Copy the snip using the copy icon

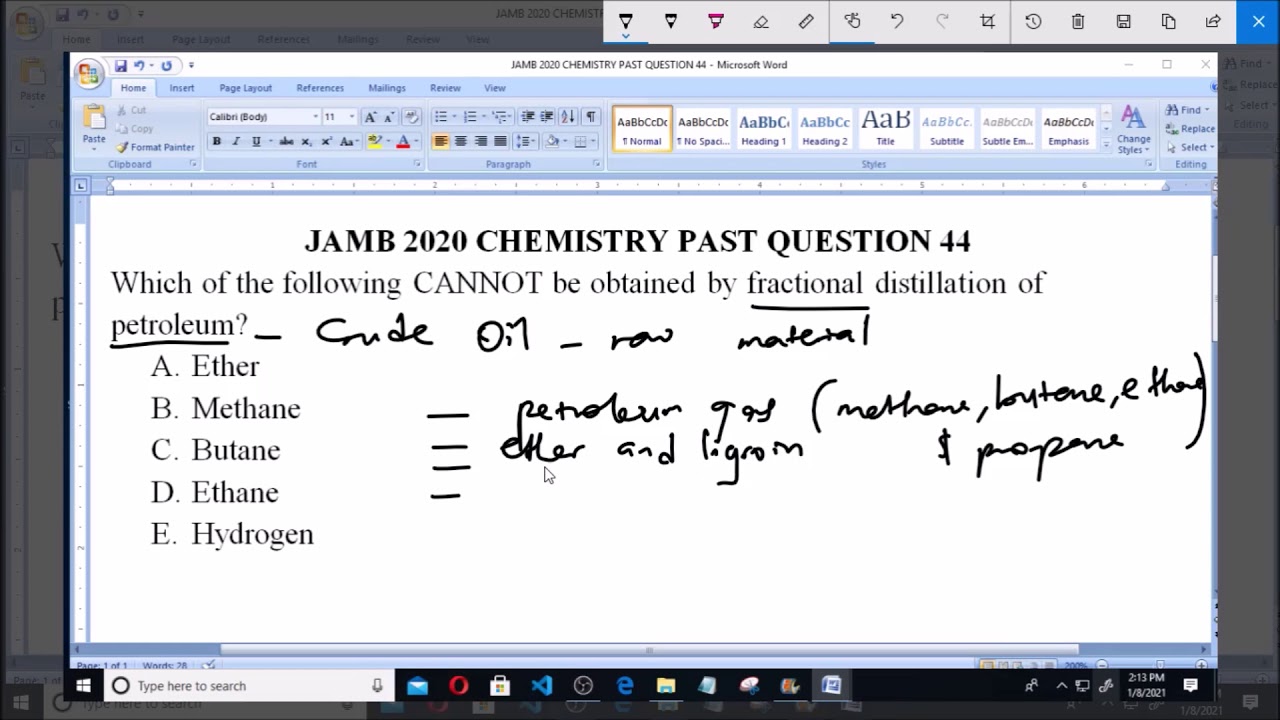point(1168,21)
